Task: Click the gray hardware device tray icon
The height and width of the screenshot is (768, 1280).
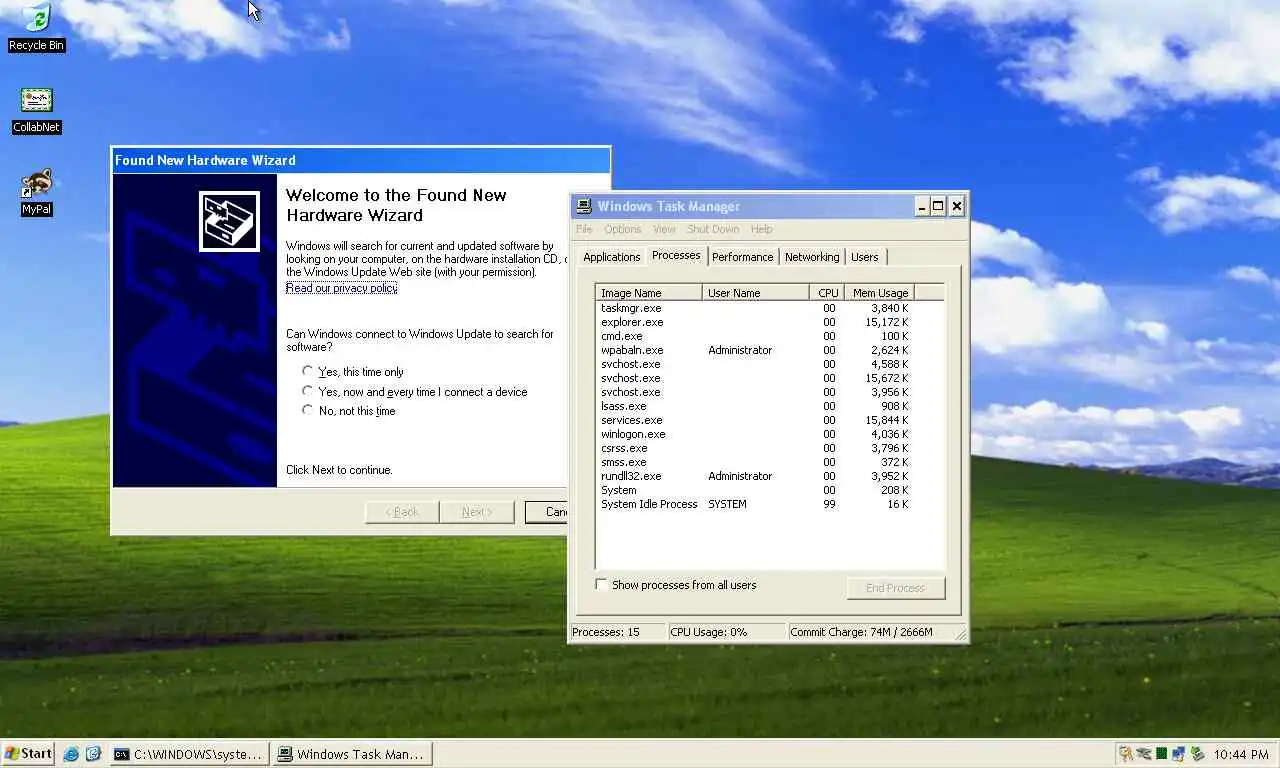Action: pos(1143,754)
